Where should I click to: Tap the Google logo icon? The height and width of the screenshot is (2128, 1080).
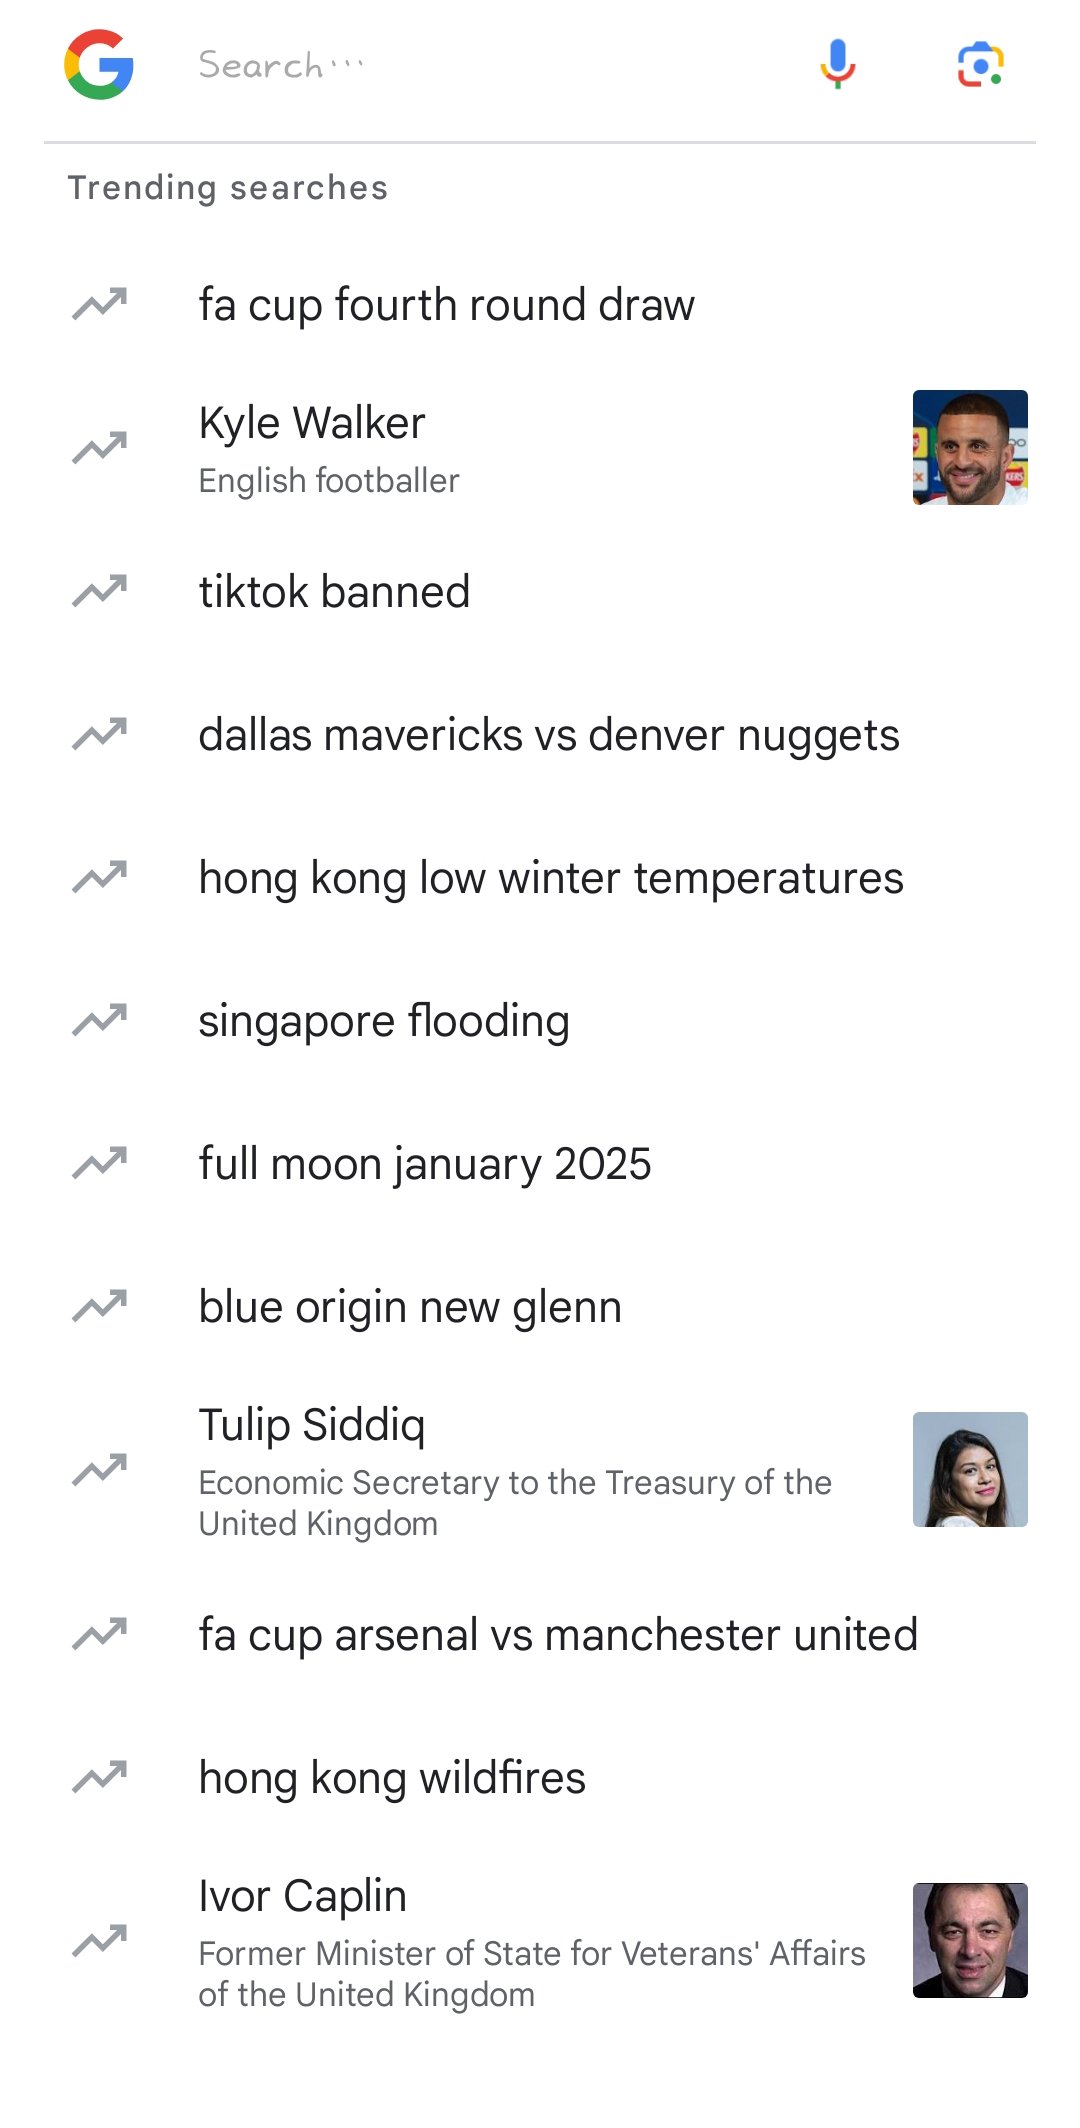99,65
